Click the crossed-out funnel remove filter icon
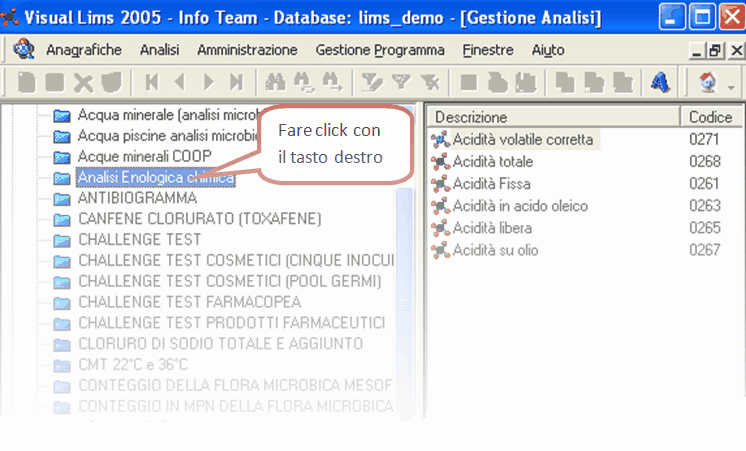Image resolution: width=746 pixels, height=451 pixels. click(430, 82)
